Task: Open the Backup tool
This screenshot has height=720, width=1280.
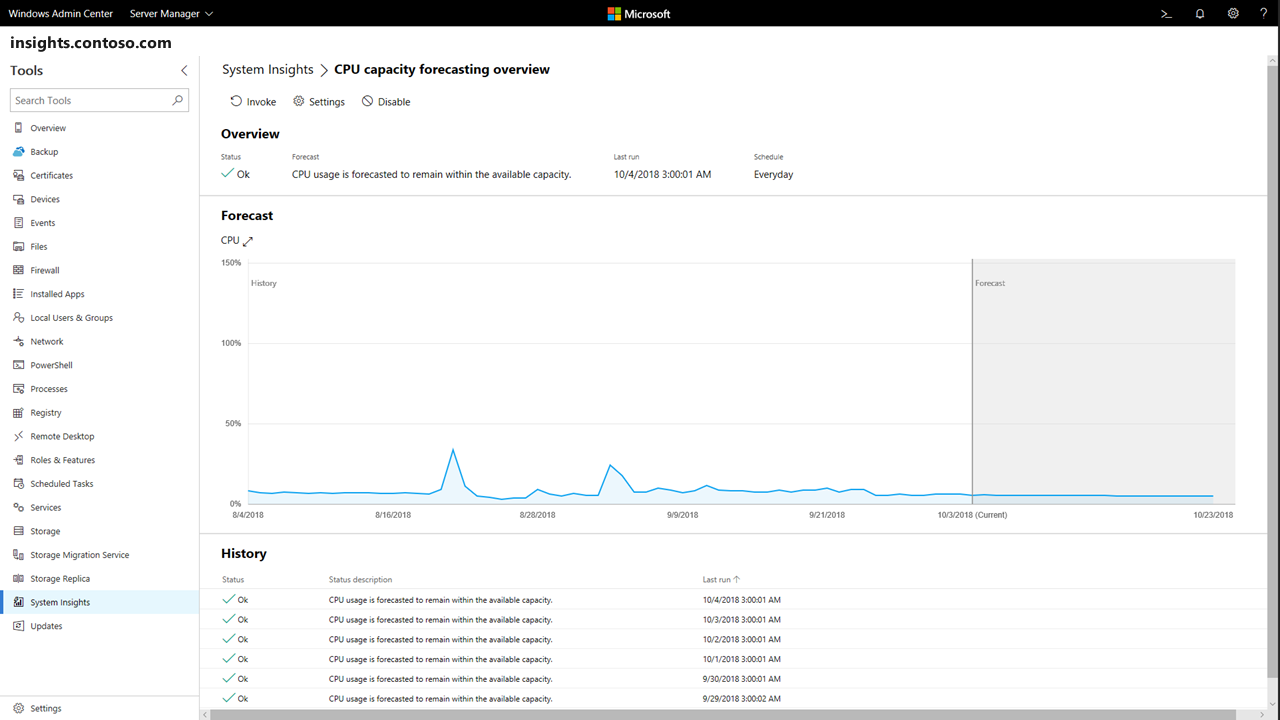Action: (42, 151)
